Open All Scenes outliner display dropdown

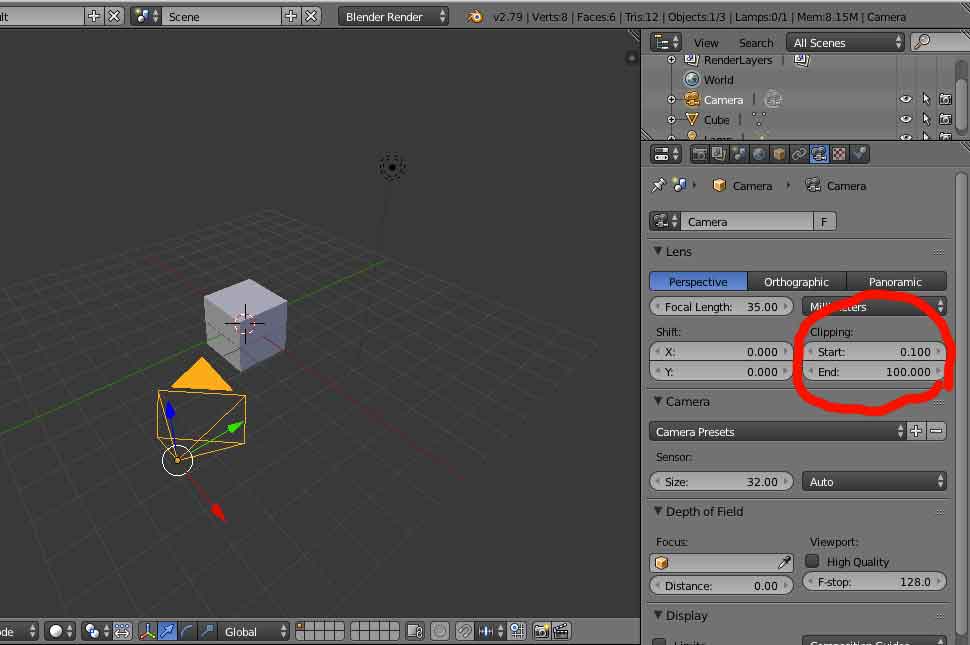[845, 42]
